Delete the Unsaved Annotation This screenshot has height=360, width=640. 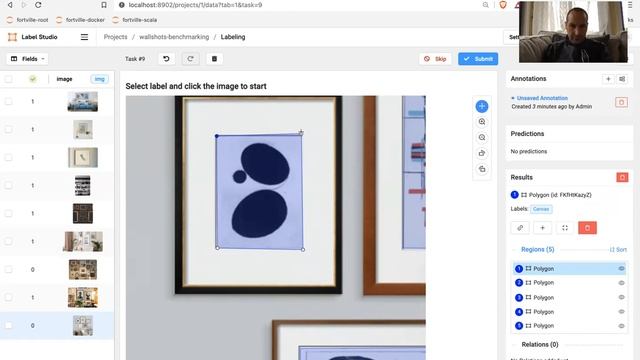coord(621,102)
